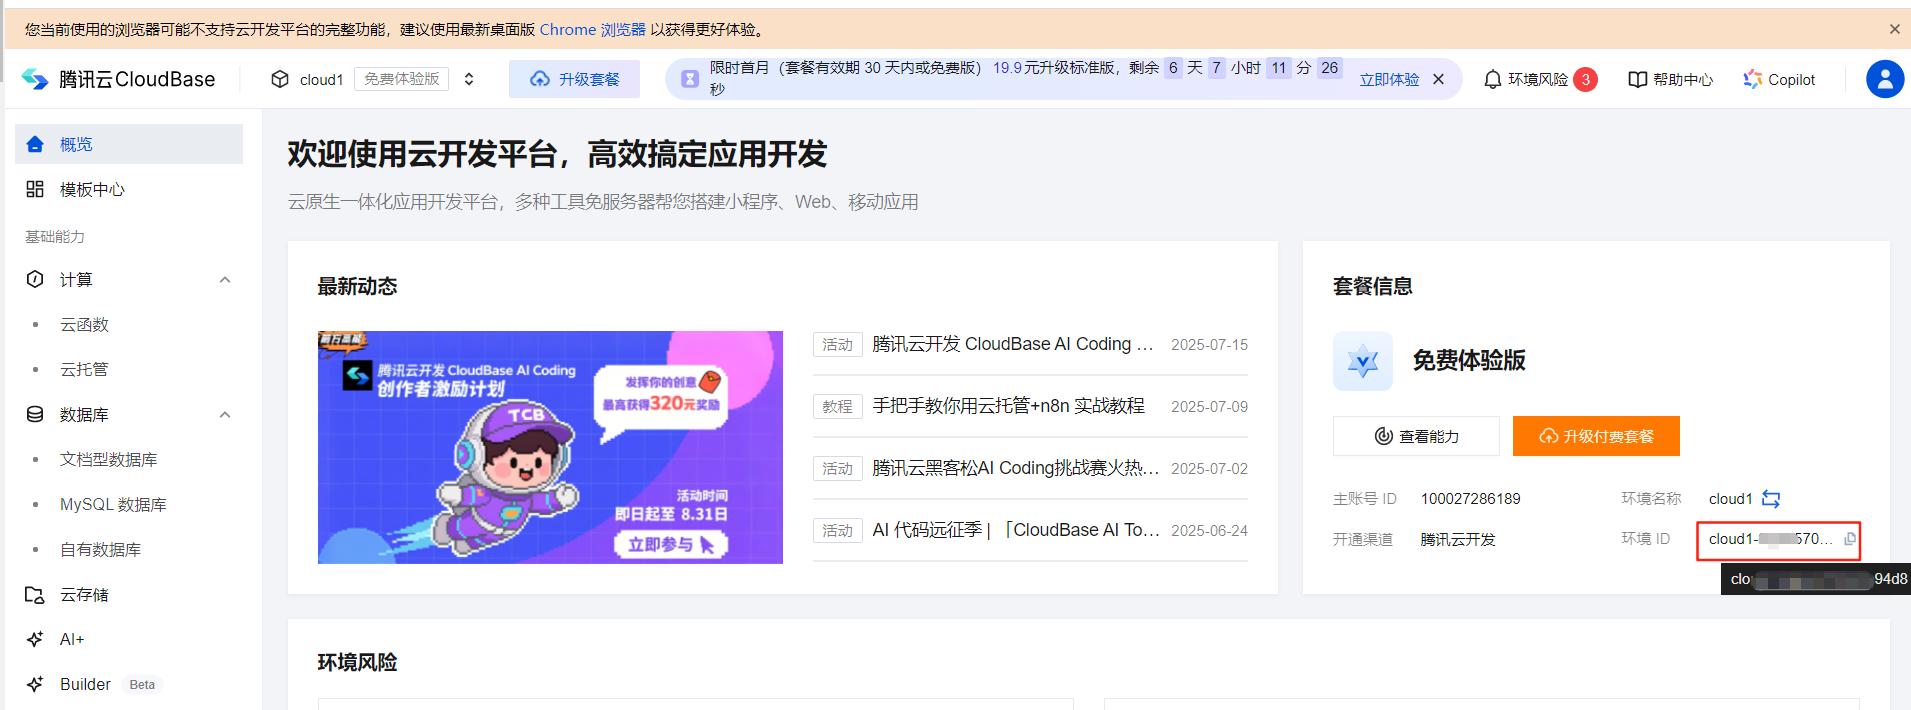The width and height of the screenshot is (1911, 710).
Task: Click the 腾讯云开发 channel value
Action: (x=1458, y=539)
